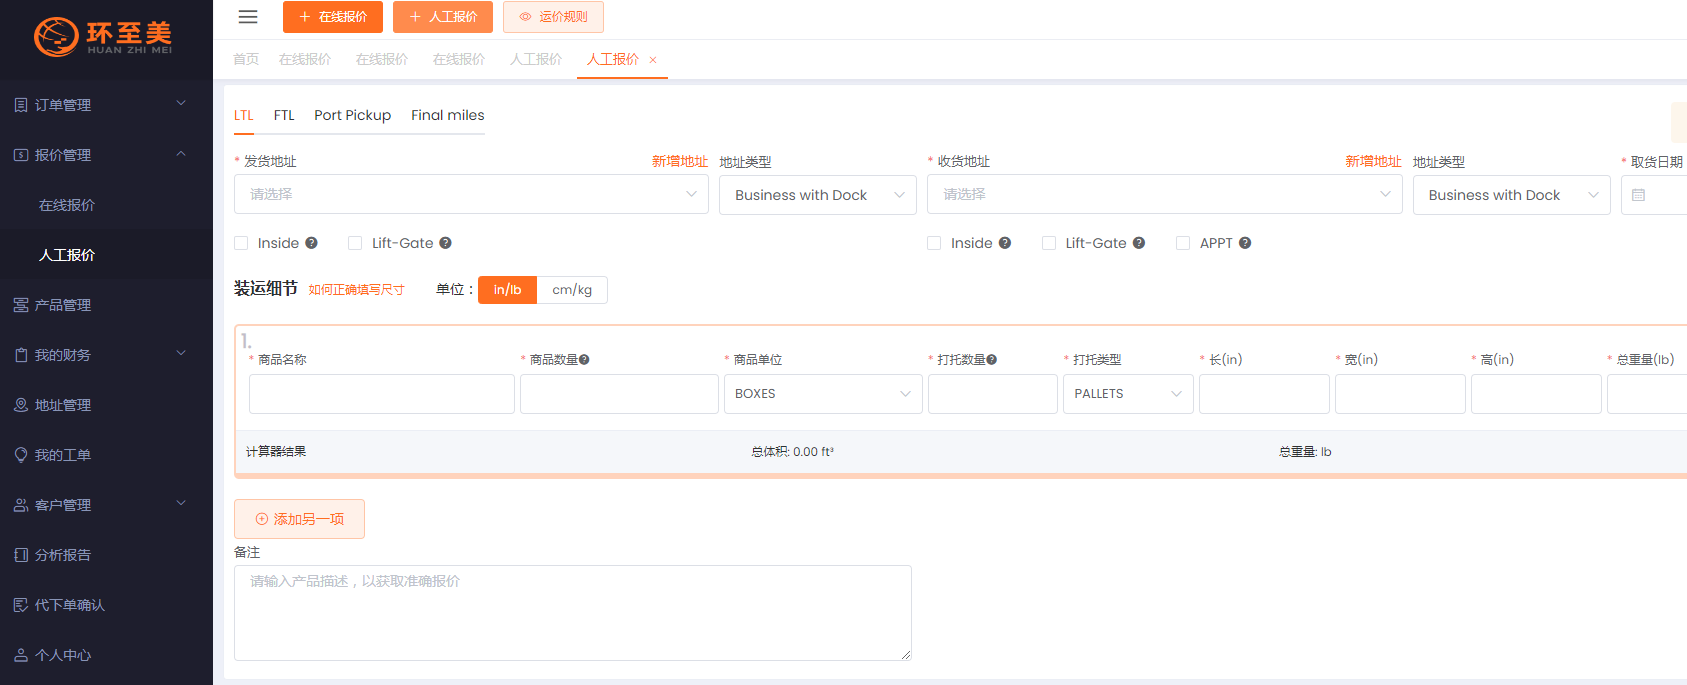Tick the APPT checkbox
The height and width of the screenshot is (685, 1687).
pyautogui.click(x=1182, y=243)
